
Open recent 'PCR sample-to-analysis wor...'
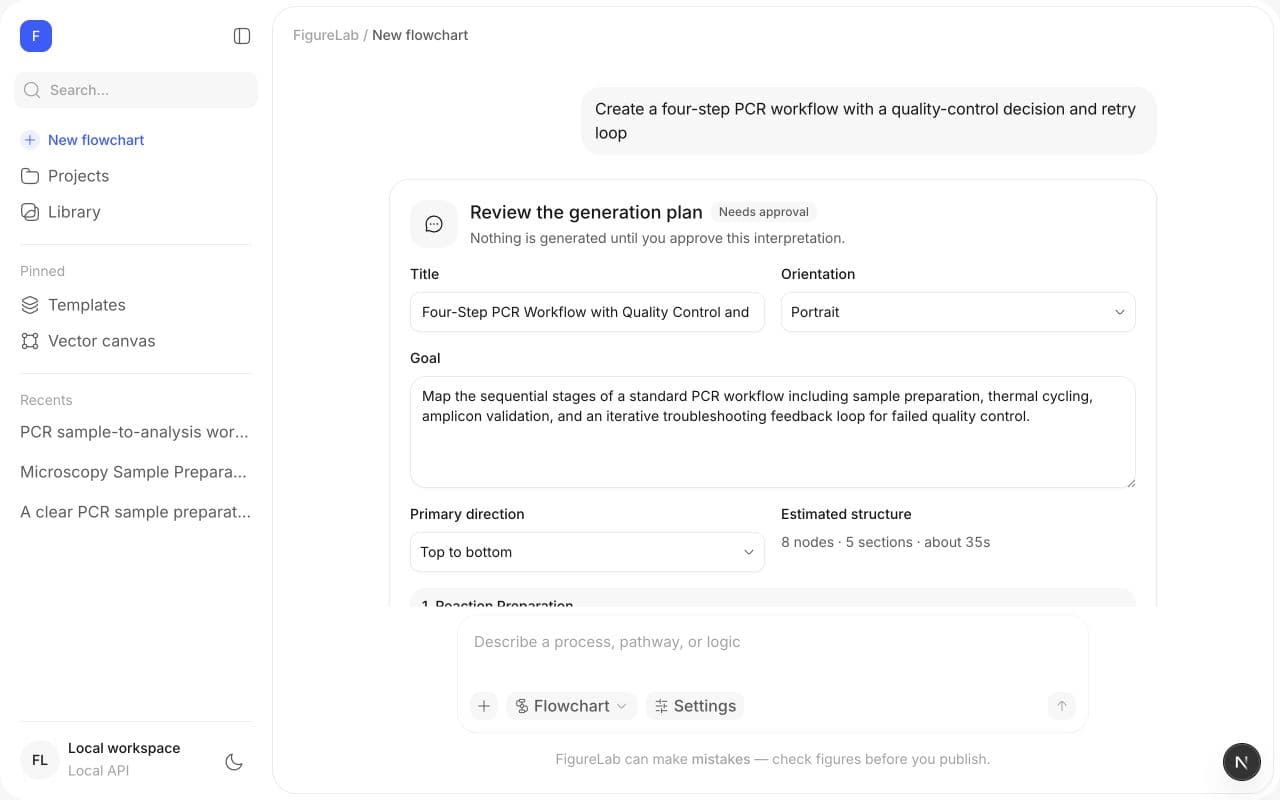click(x=136, y=432)
